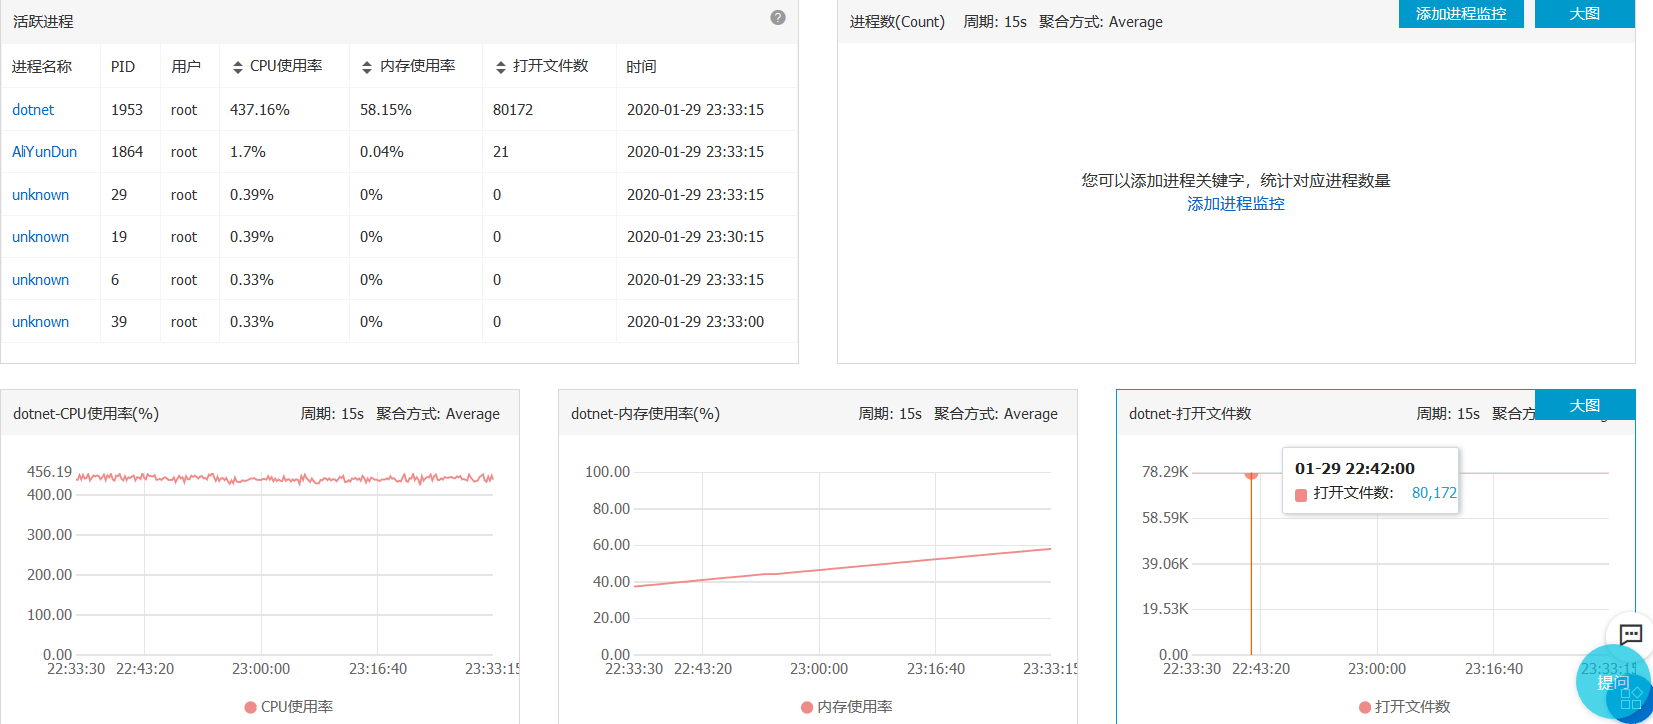Click the 活跃进程 panel title
1653x724 pixels.
[43, 21]
